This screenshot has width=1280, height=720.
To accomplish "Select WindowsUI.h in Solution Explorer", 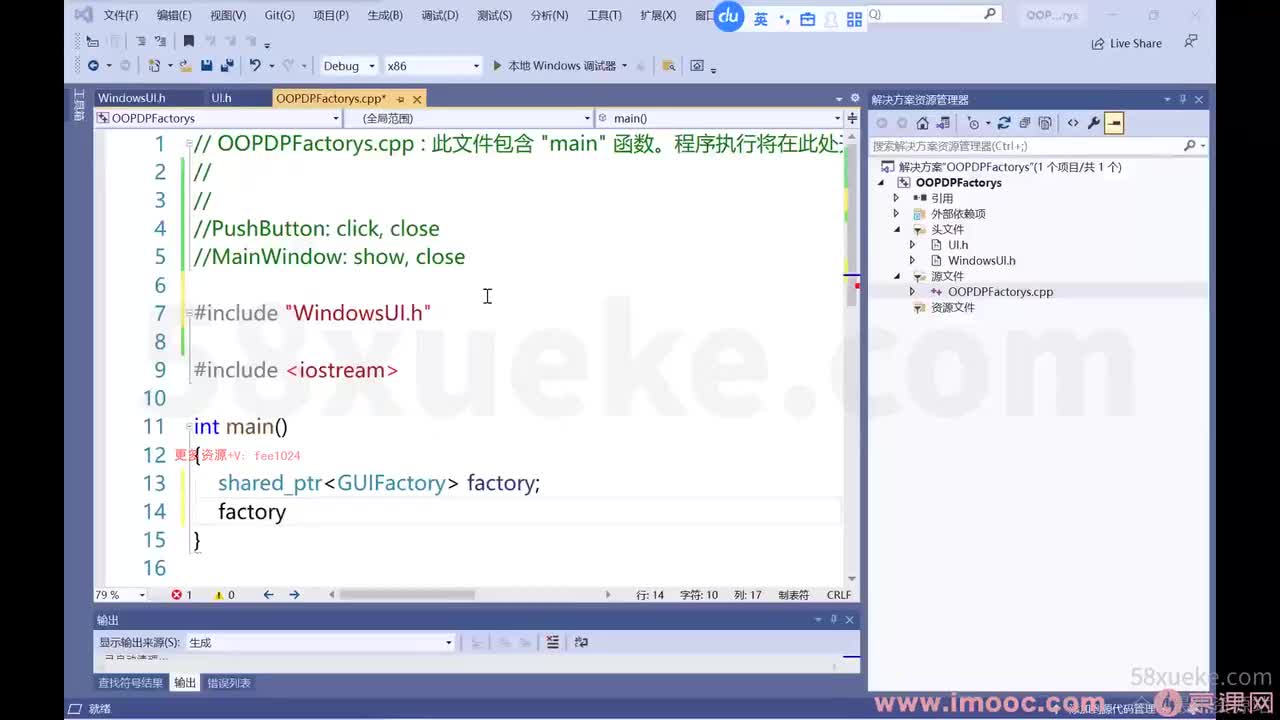I will (x=981, y=260).
